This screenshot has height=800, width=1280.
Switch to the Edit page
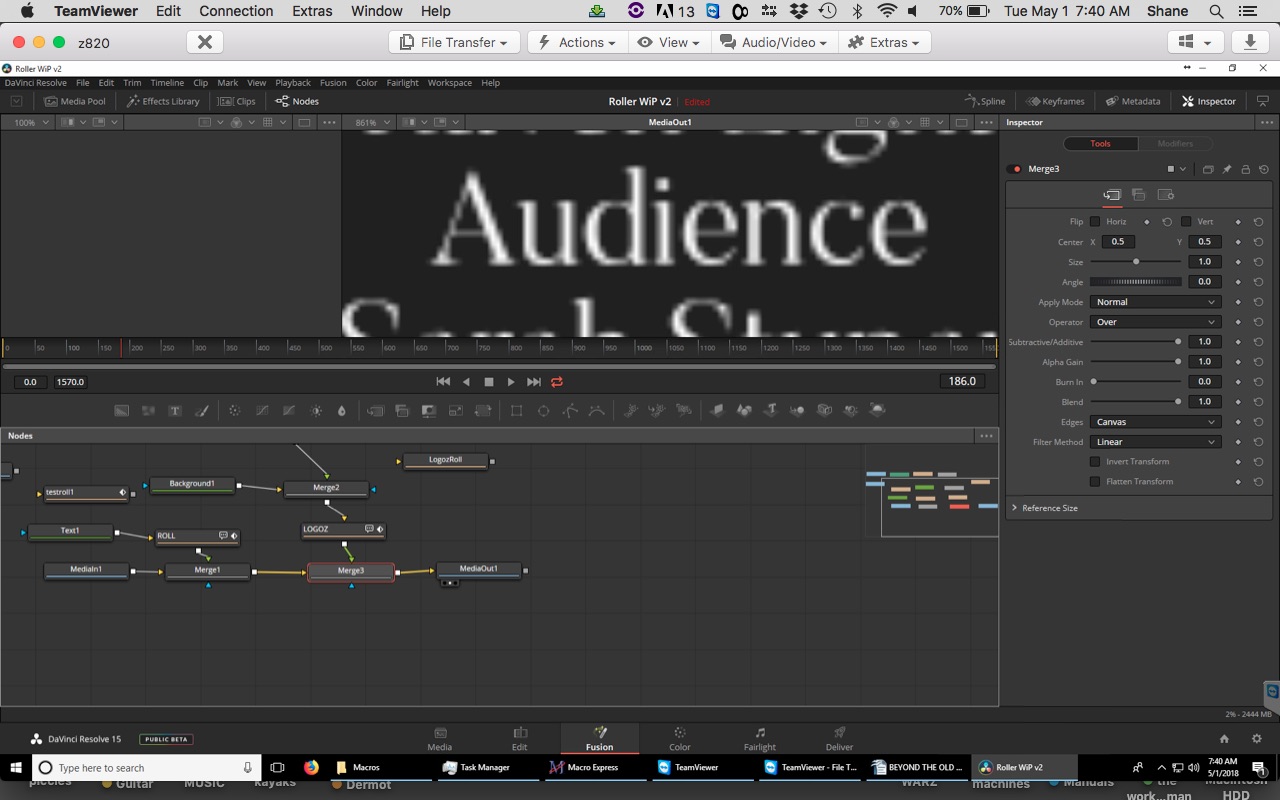pyautogui.click(x=520, y=738)
